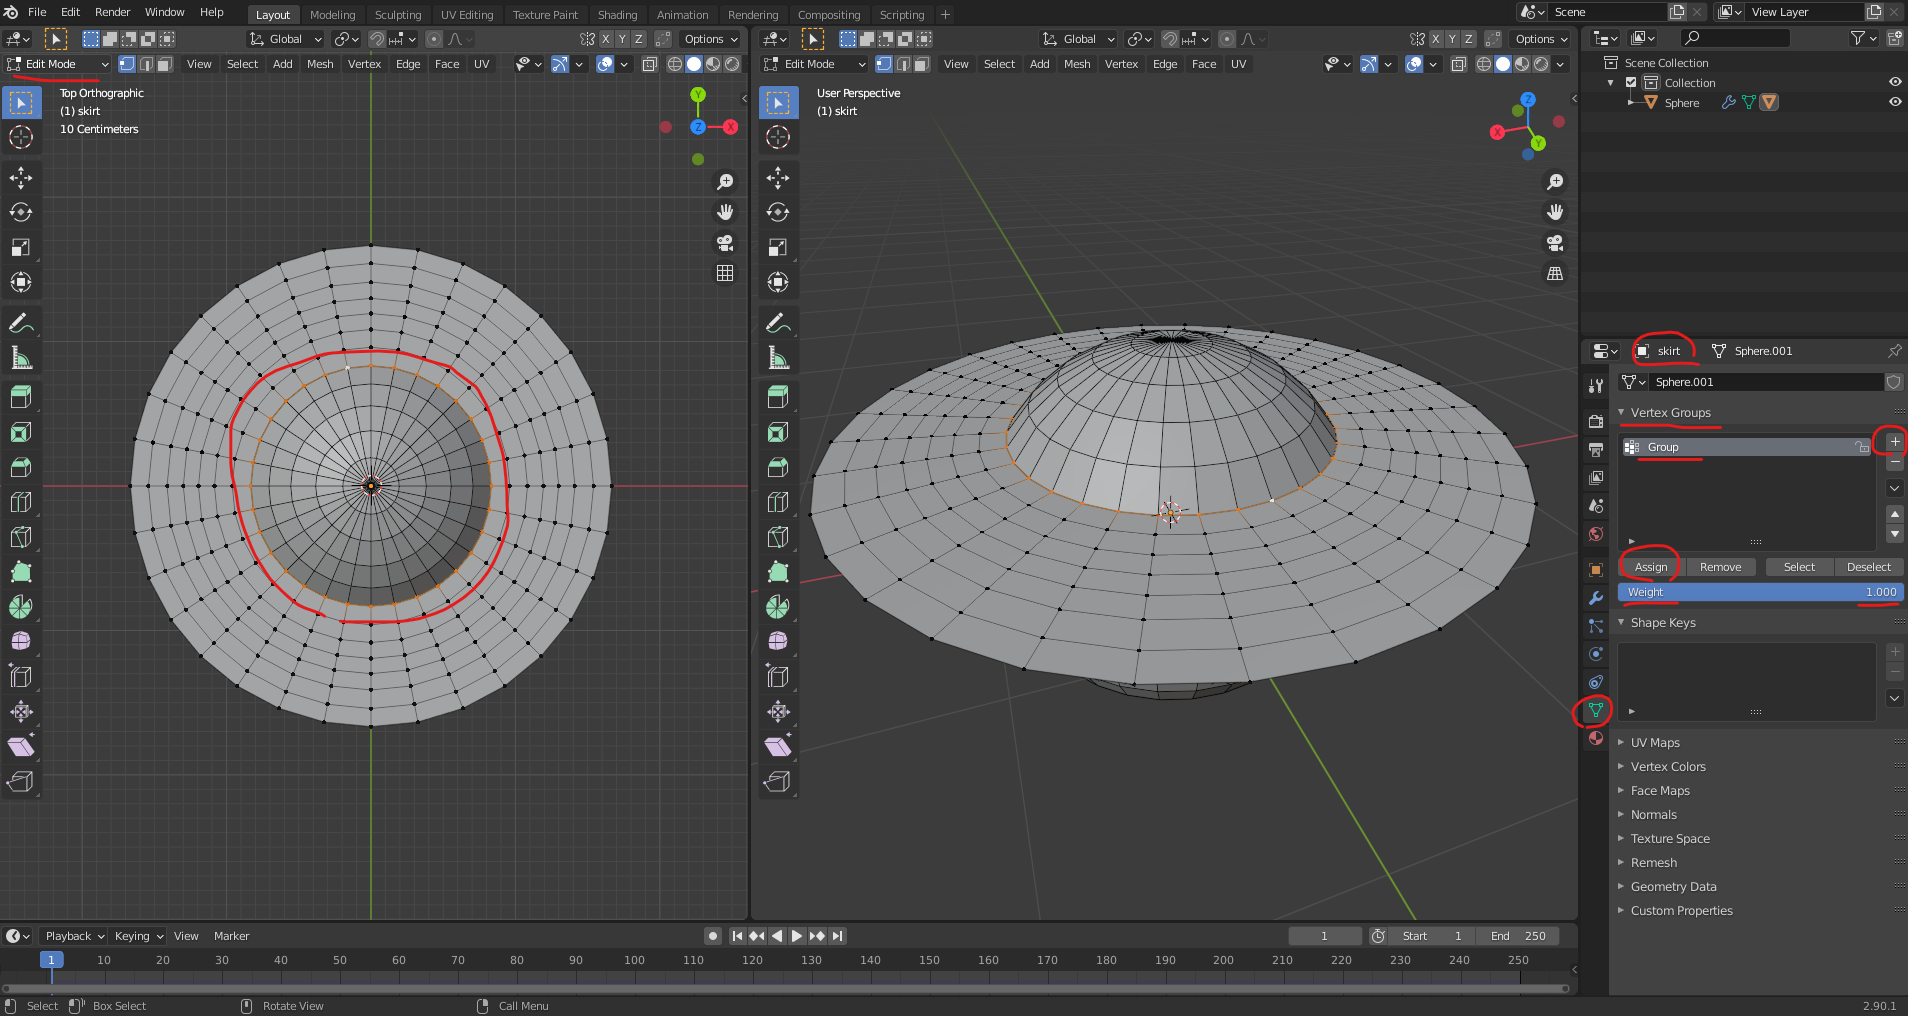This screenshot has width=1910, height=1016.
Task: Open the Render menu
Action: point(112,12)
